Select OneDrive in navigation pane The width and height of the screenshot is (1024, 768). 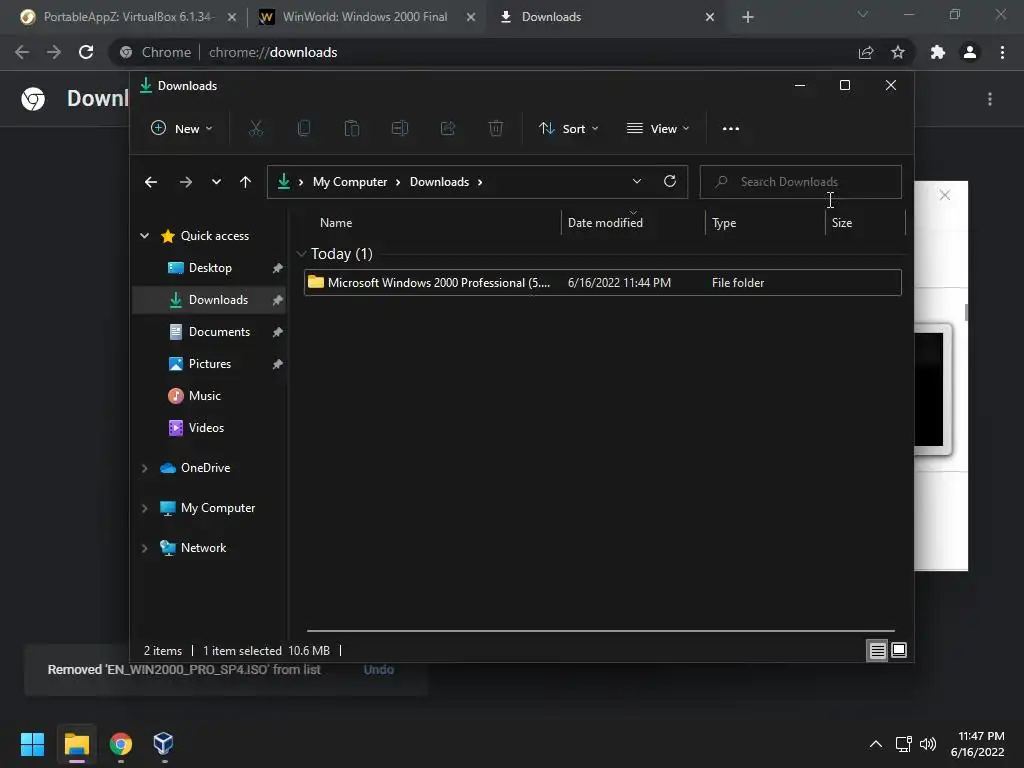coord(205,468)
